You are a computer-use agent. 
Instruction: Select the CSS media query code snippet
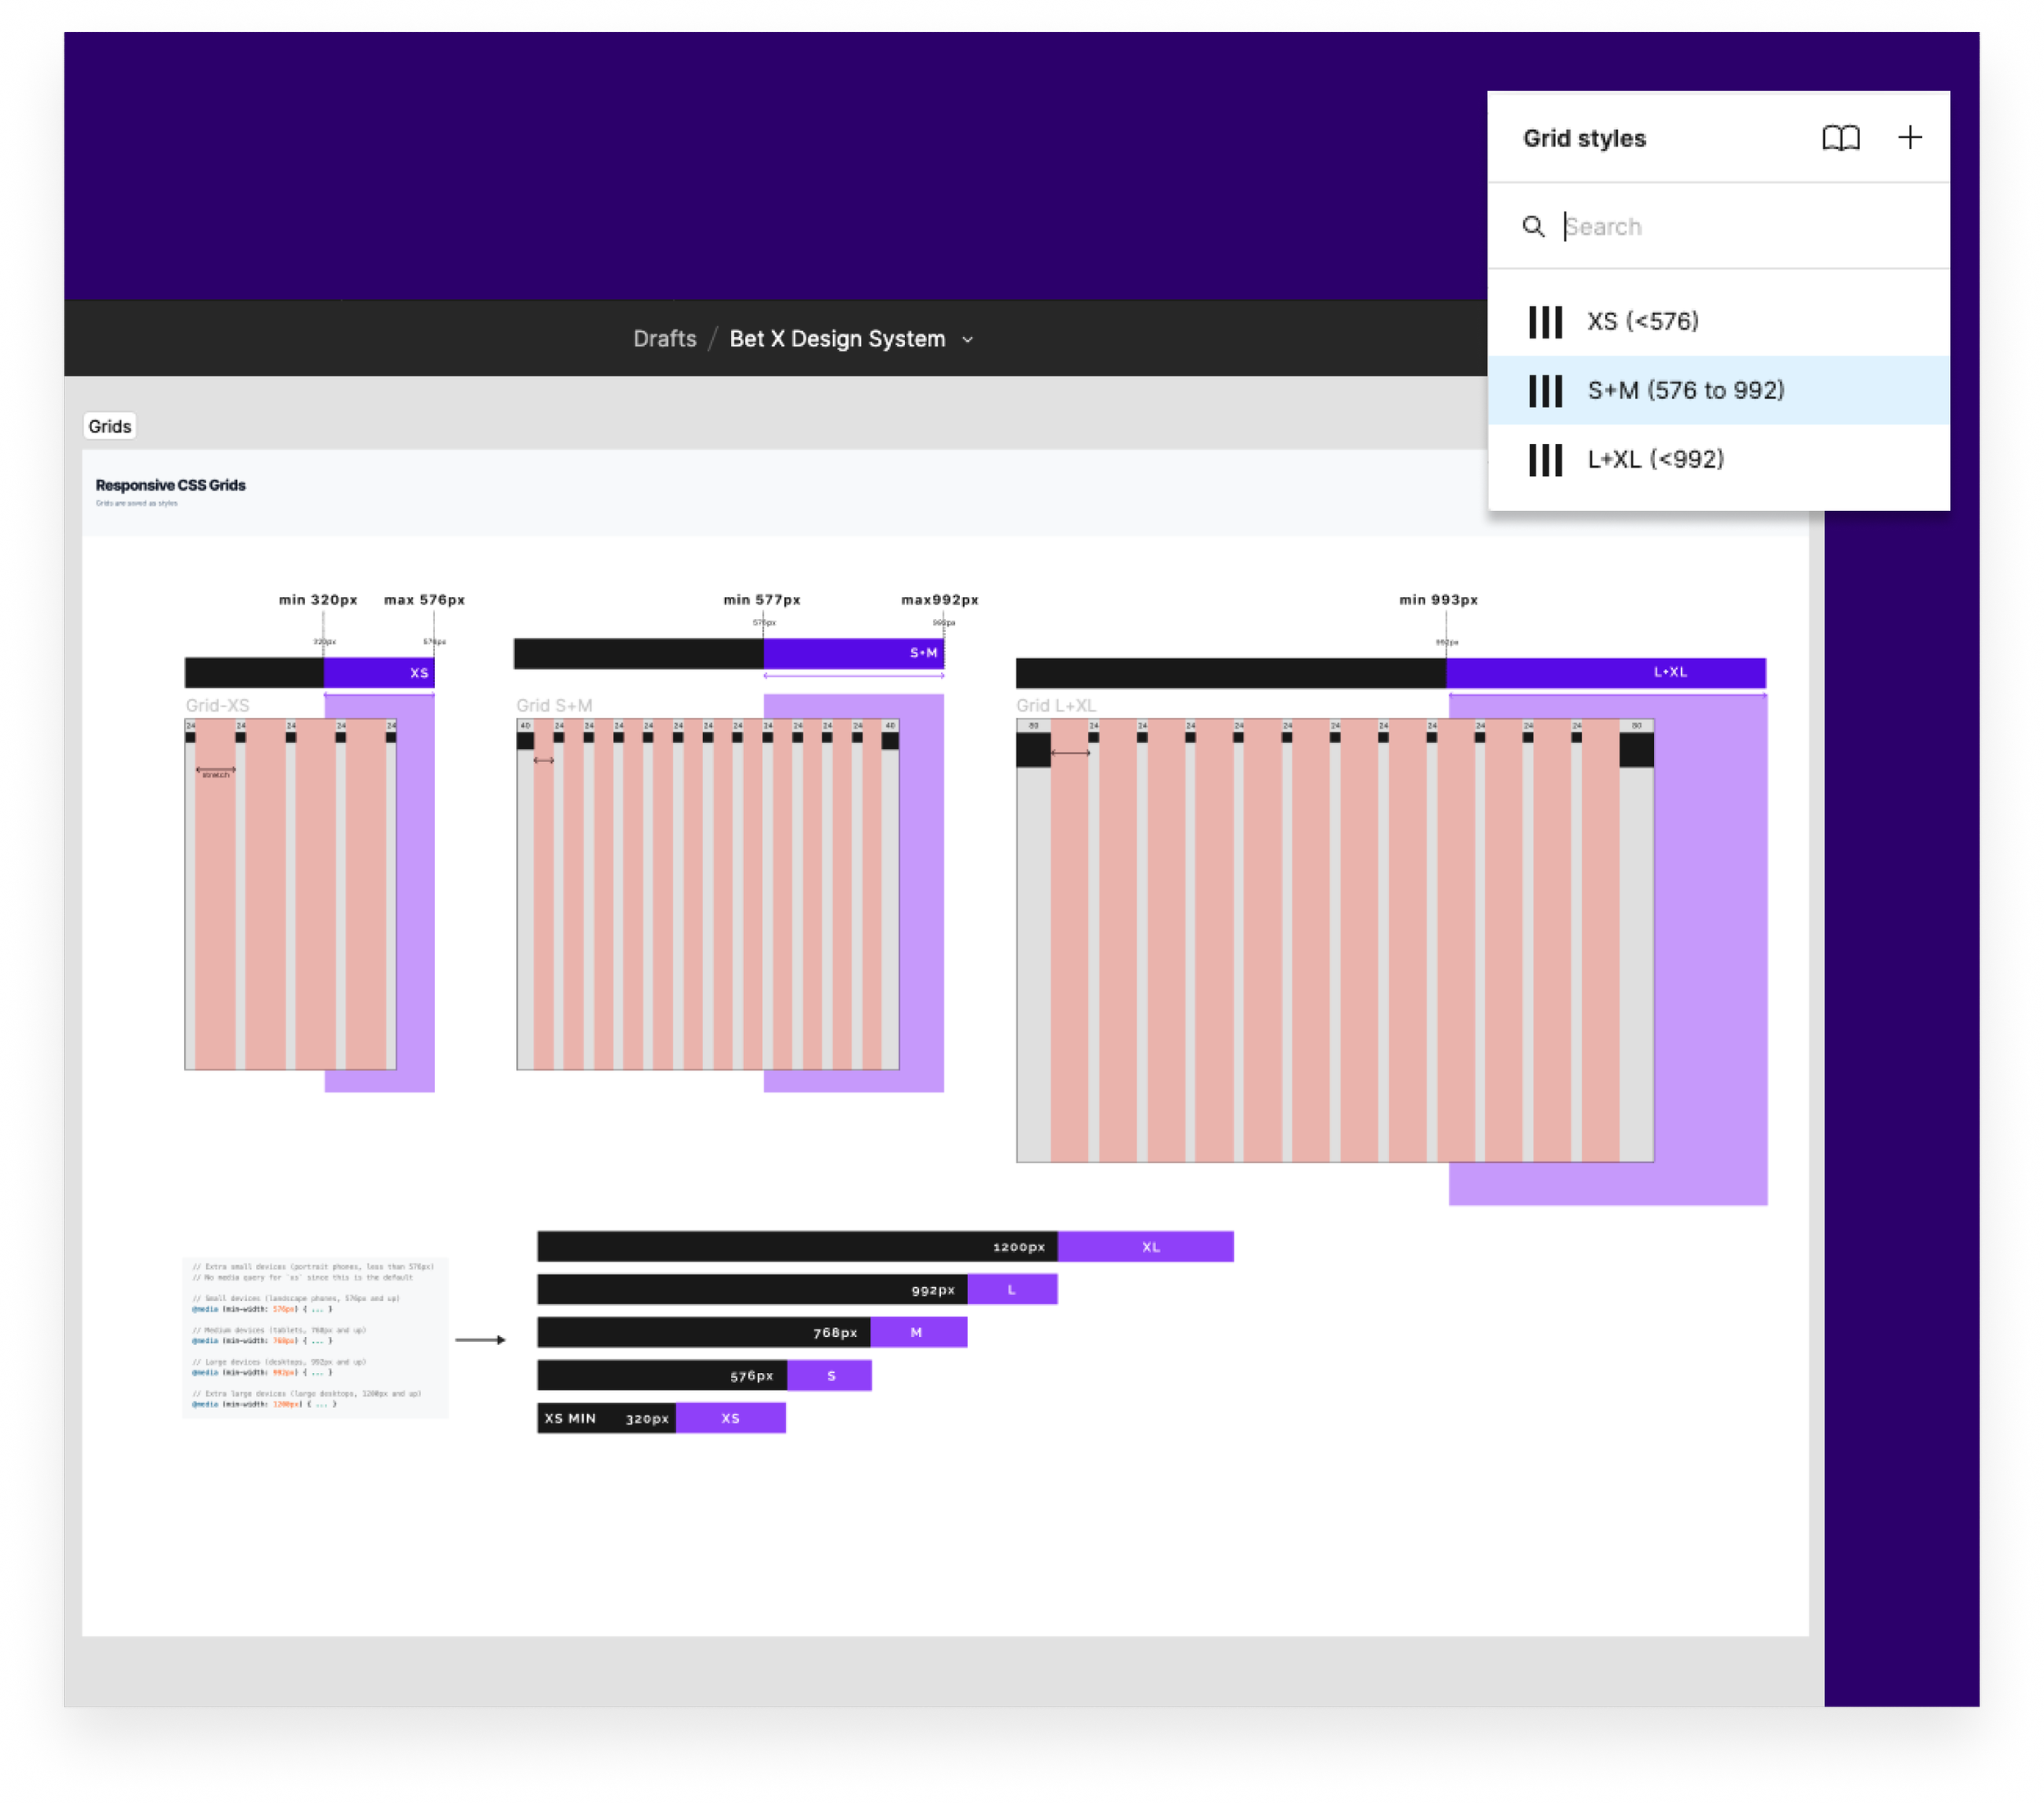coord(315,1336)
